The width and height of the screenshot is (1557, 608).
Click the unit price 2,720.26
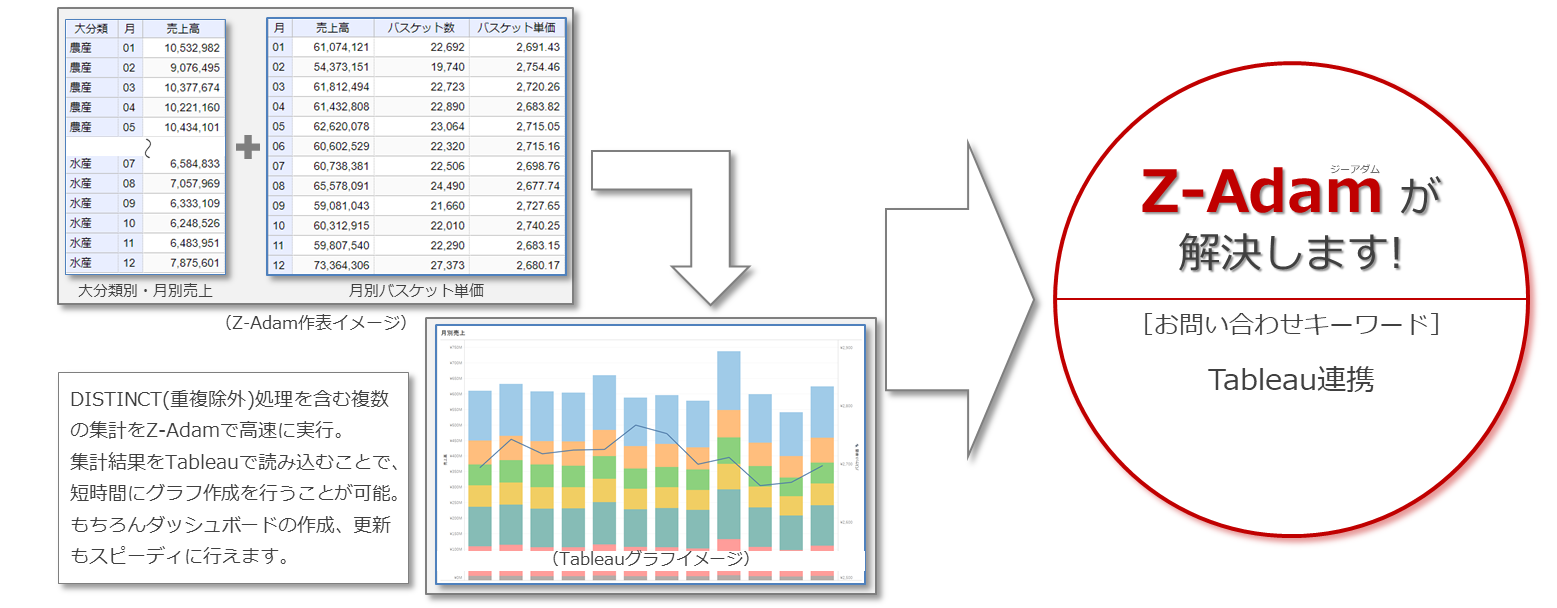pos(539,87)
